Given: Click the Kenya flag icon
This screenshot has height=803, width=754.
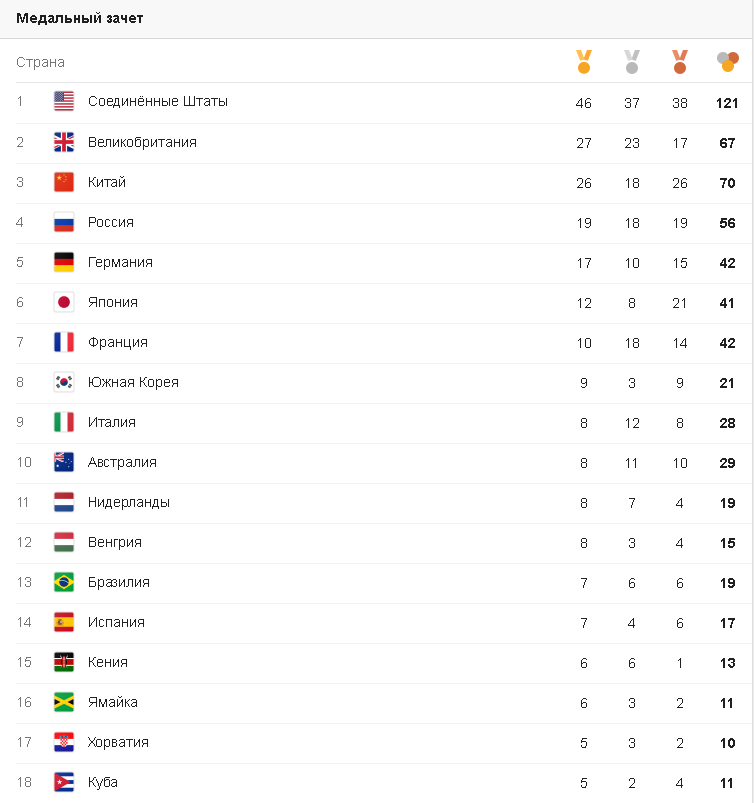Looking at the screenshot, I should [x=64, y=662].
